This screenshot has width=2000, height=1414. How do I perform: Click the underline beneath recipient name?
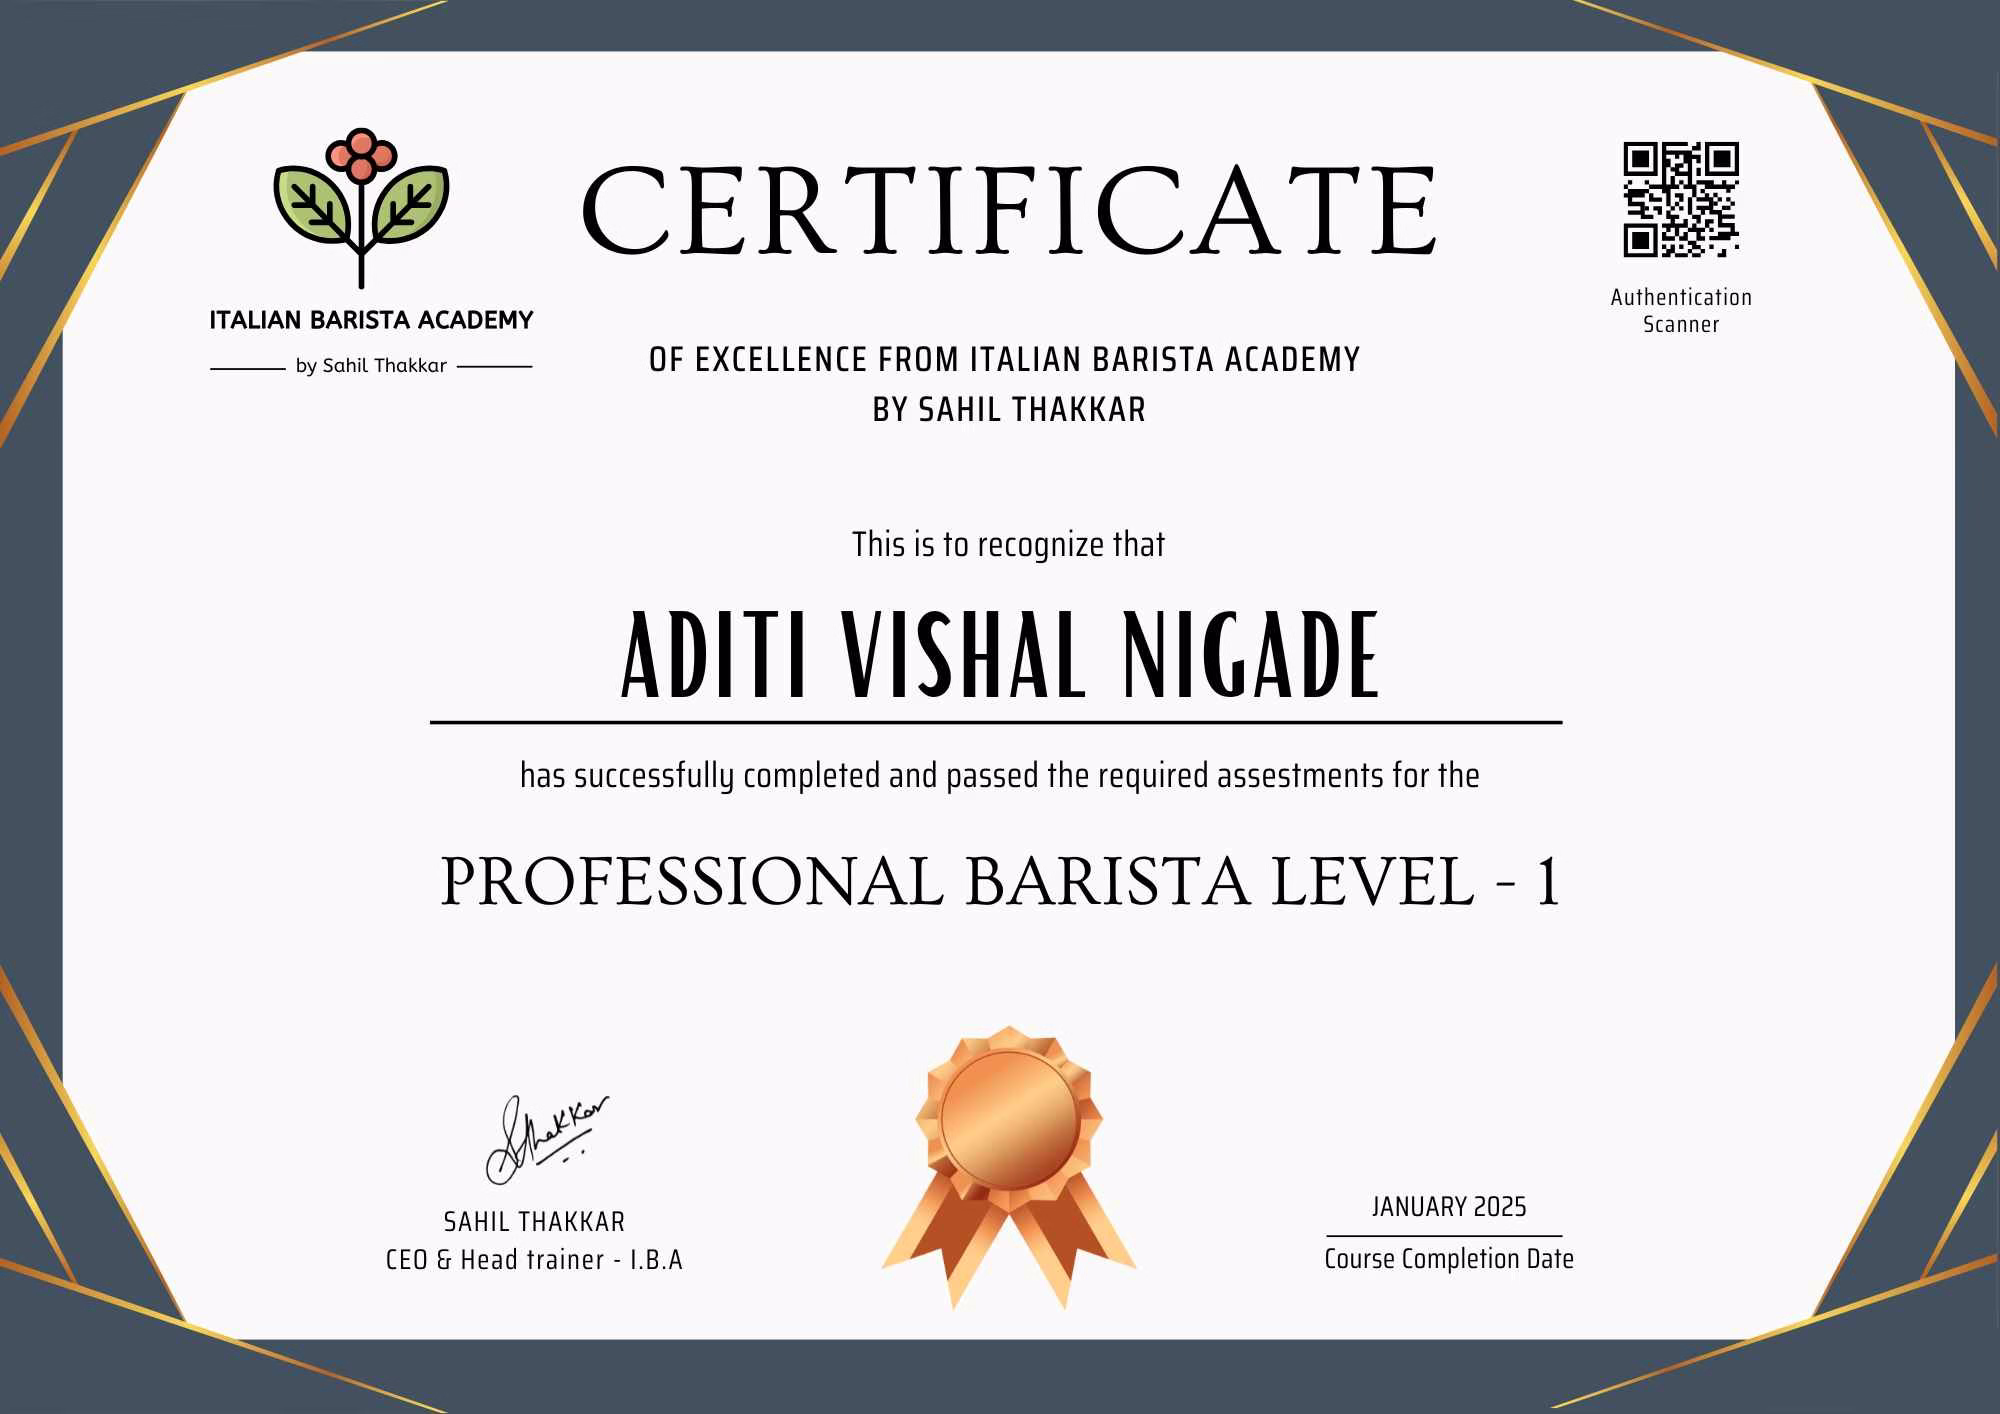(x=996, y=721)
